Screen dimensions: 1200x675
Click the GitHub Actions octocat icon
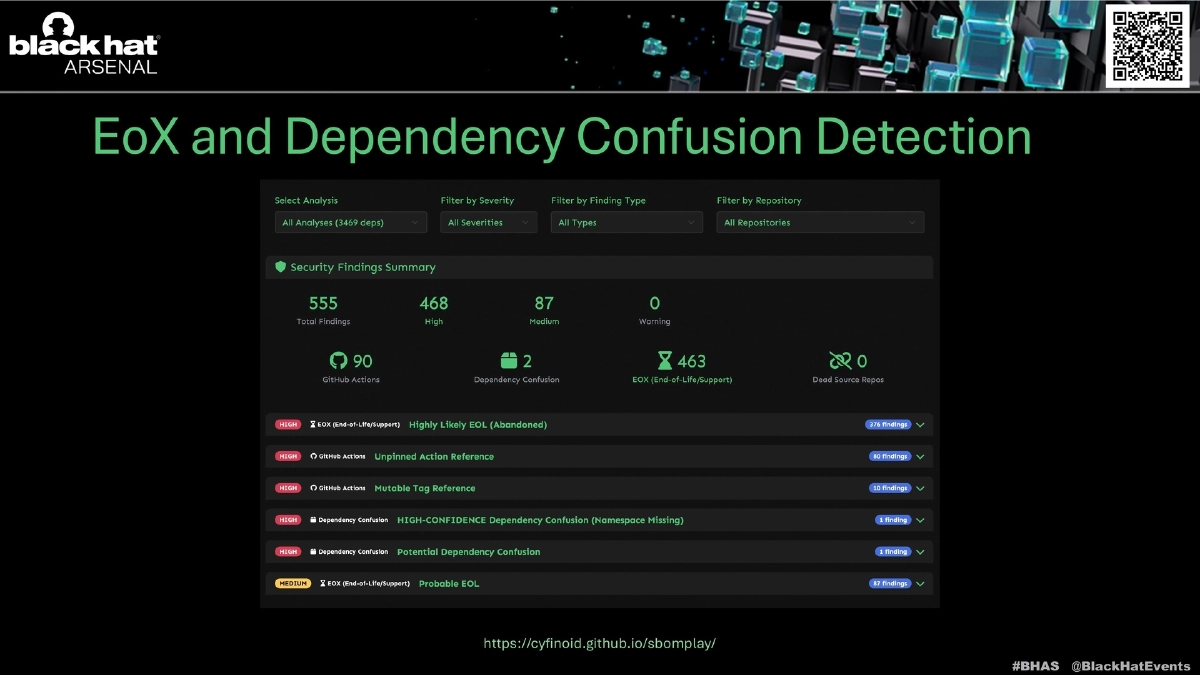pyautogui.click(x=338, y=361)
